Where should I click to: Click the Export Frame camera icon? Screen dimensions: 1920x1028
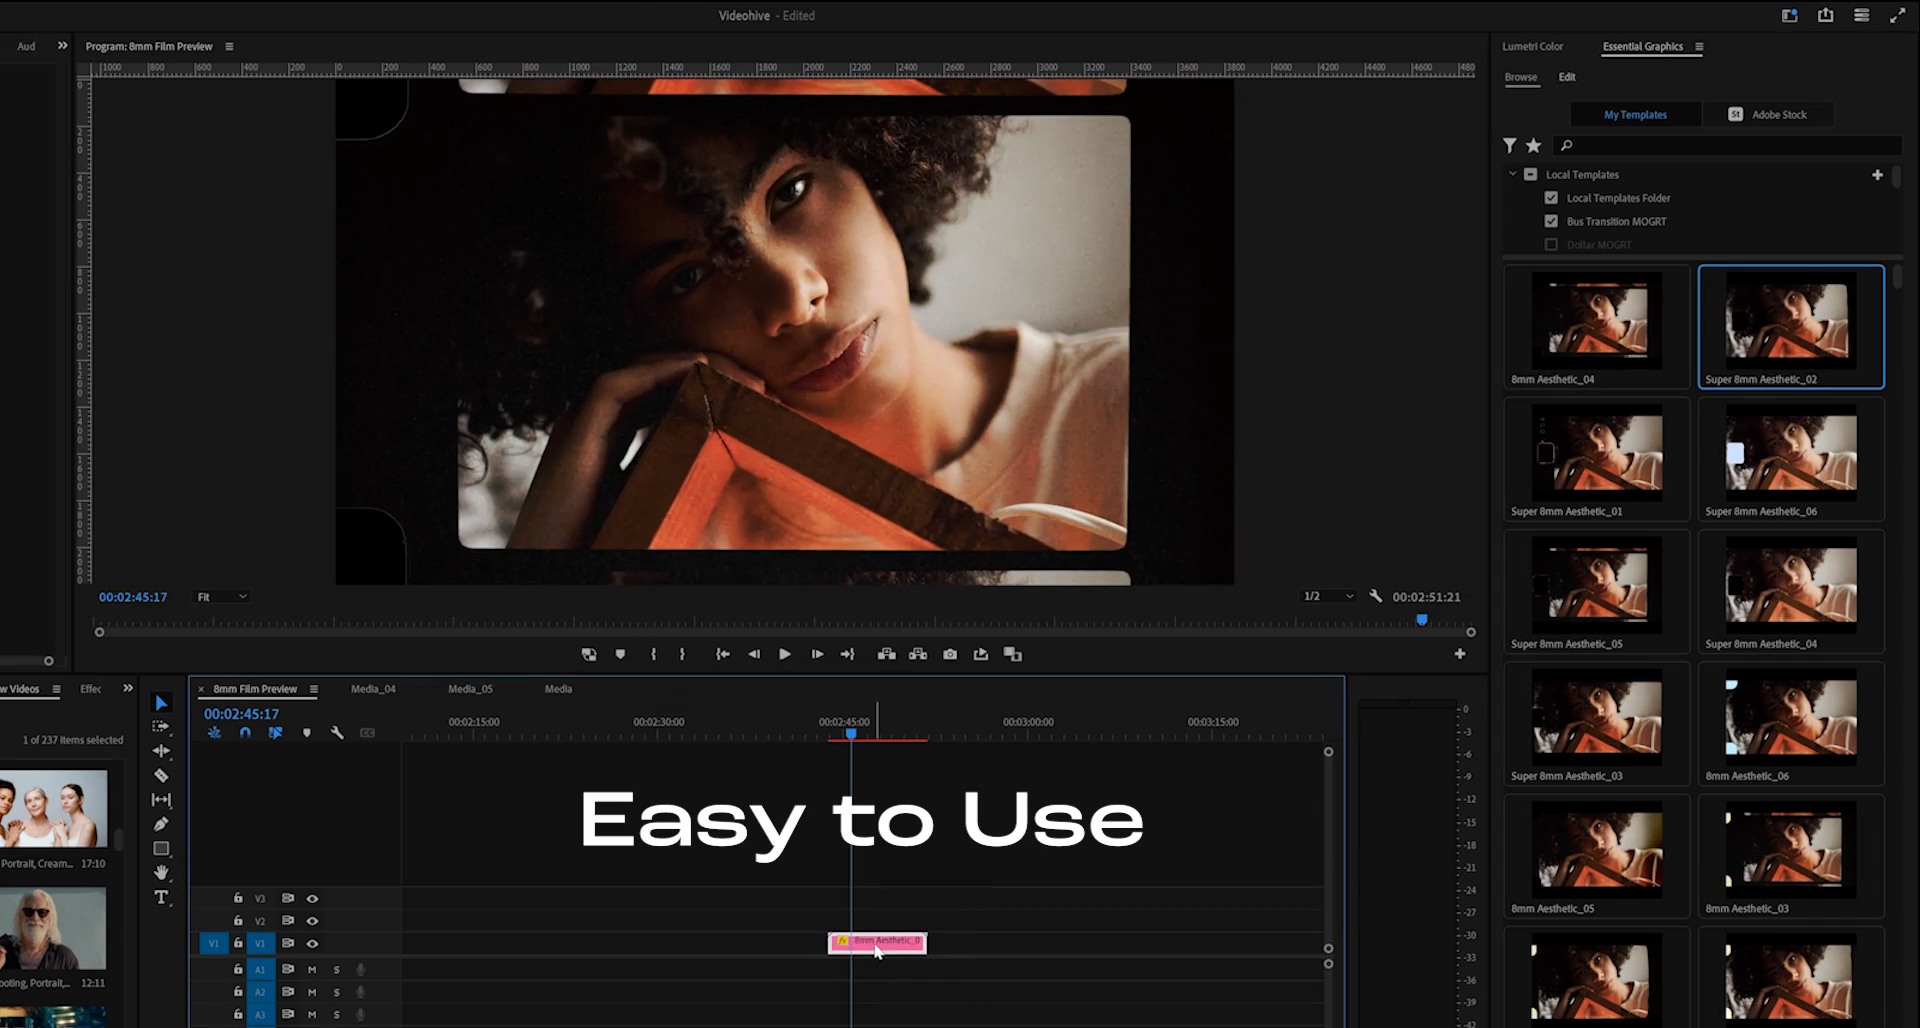click(950, 654)
